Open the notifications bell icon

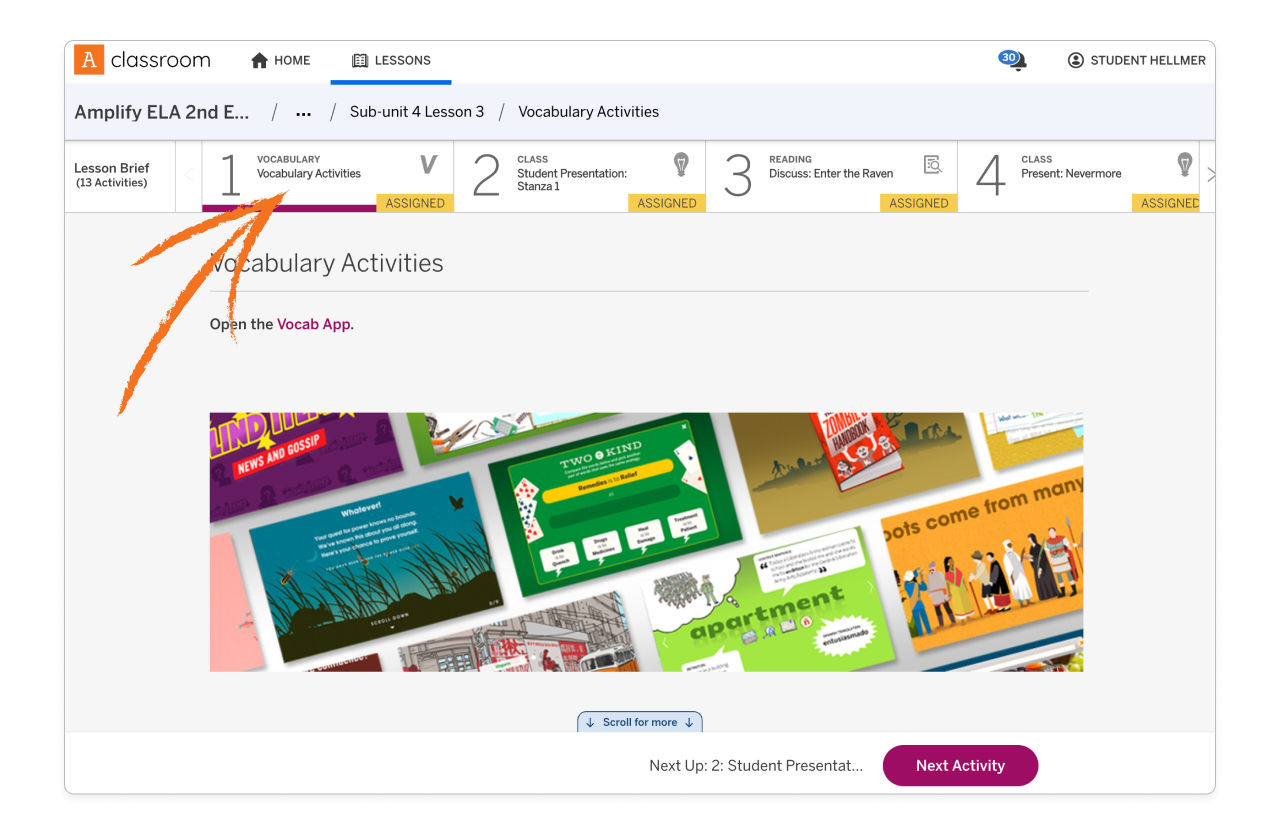tap(1013, 60)
